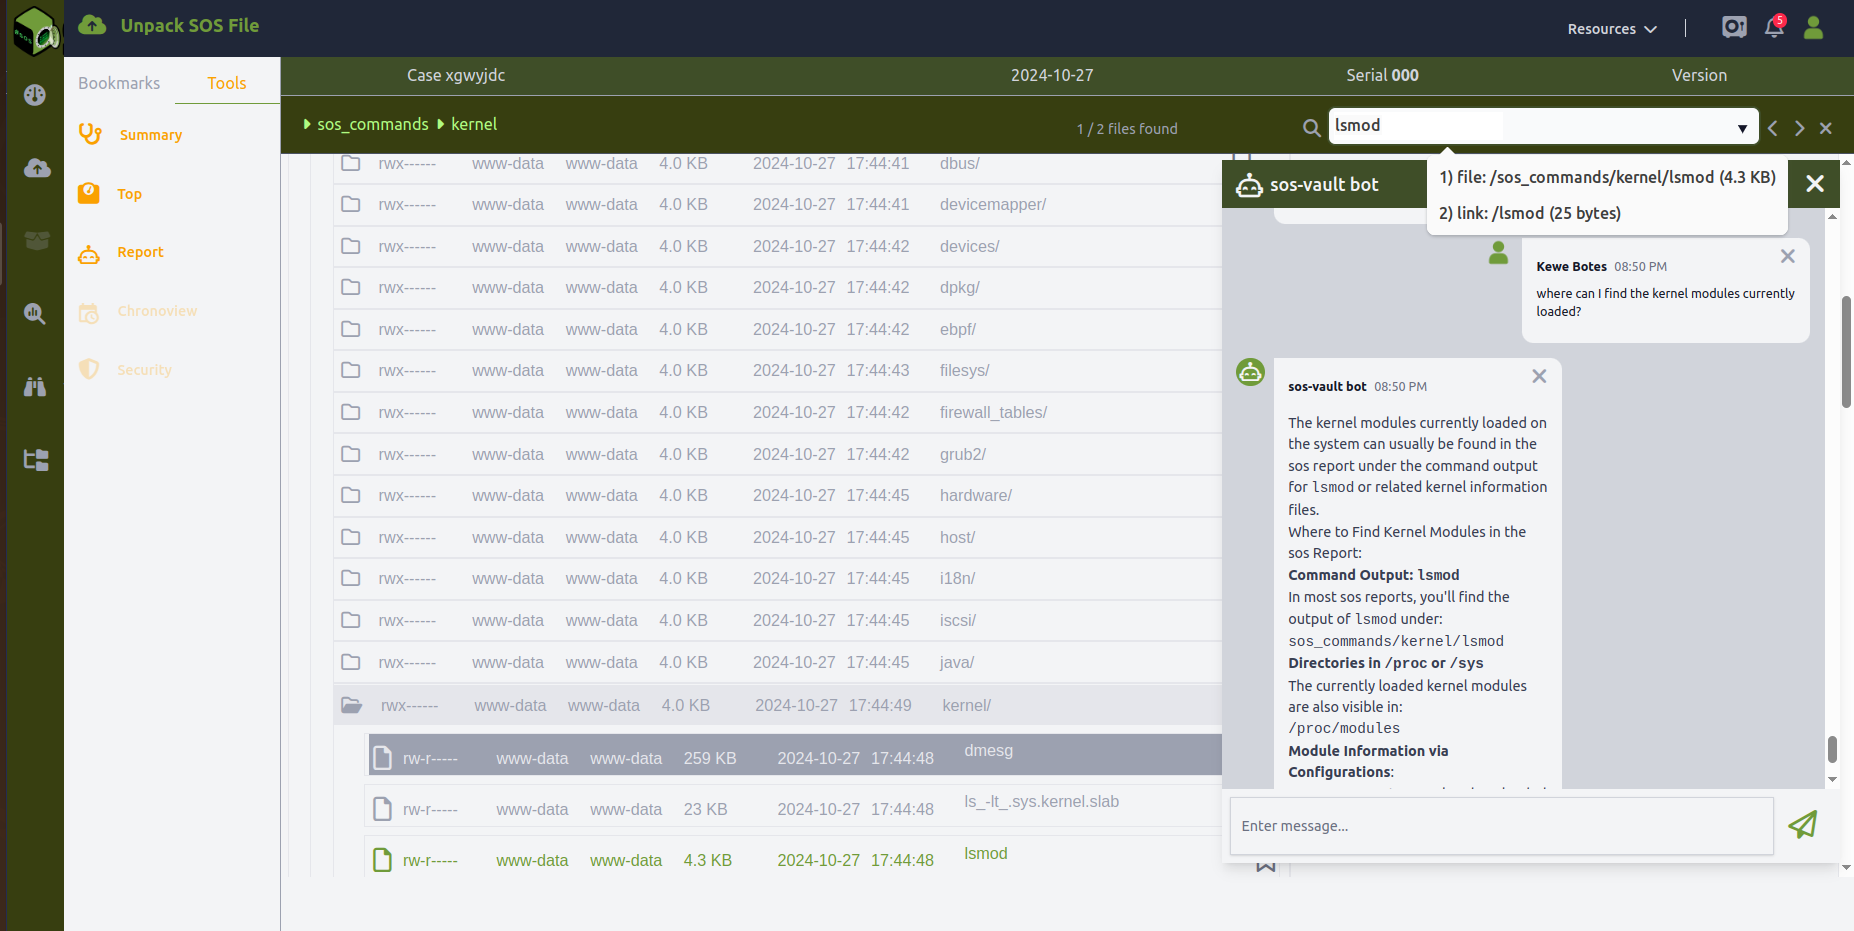This screenshot has width=1854, height=931.
Task: Click the Enter message chat input
Action: tap(1501, 826)
